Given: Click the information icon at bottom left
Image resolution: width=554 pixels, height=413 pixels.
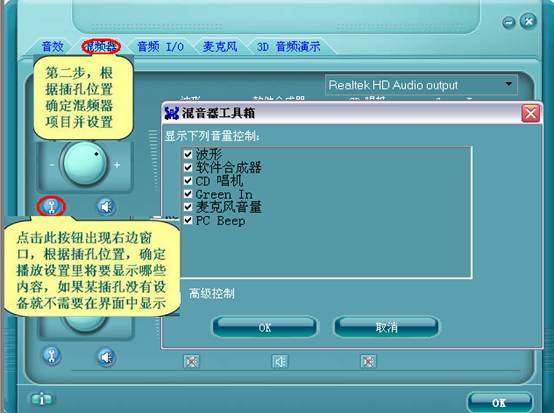Looking at the screenshot, I should point(42,399).
